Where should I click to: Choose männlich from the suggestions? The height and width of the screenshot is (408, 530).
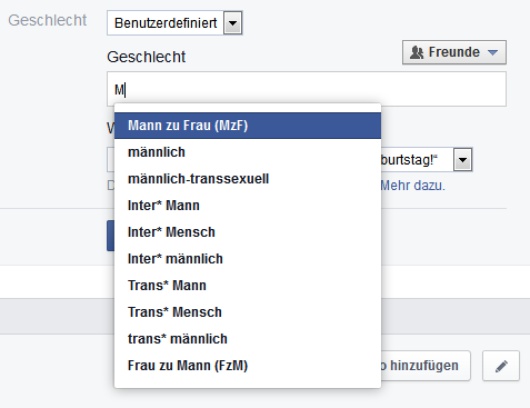point(247,152)
